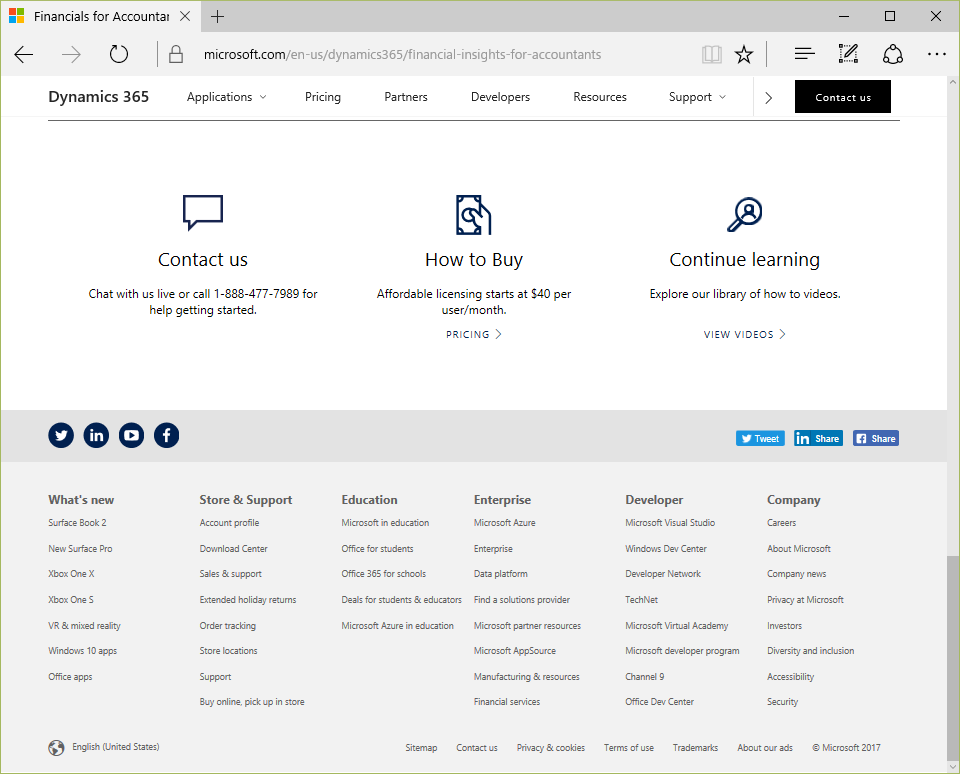The image size is (960, 774).
Task: Click the Continue learning magnifier icon
Action: click(744, 214)
